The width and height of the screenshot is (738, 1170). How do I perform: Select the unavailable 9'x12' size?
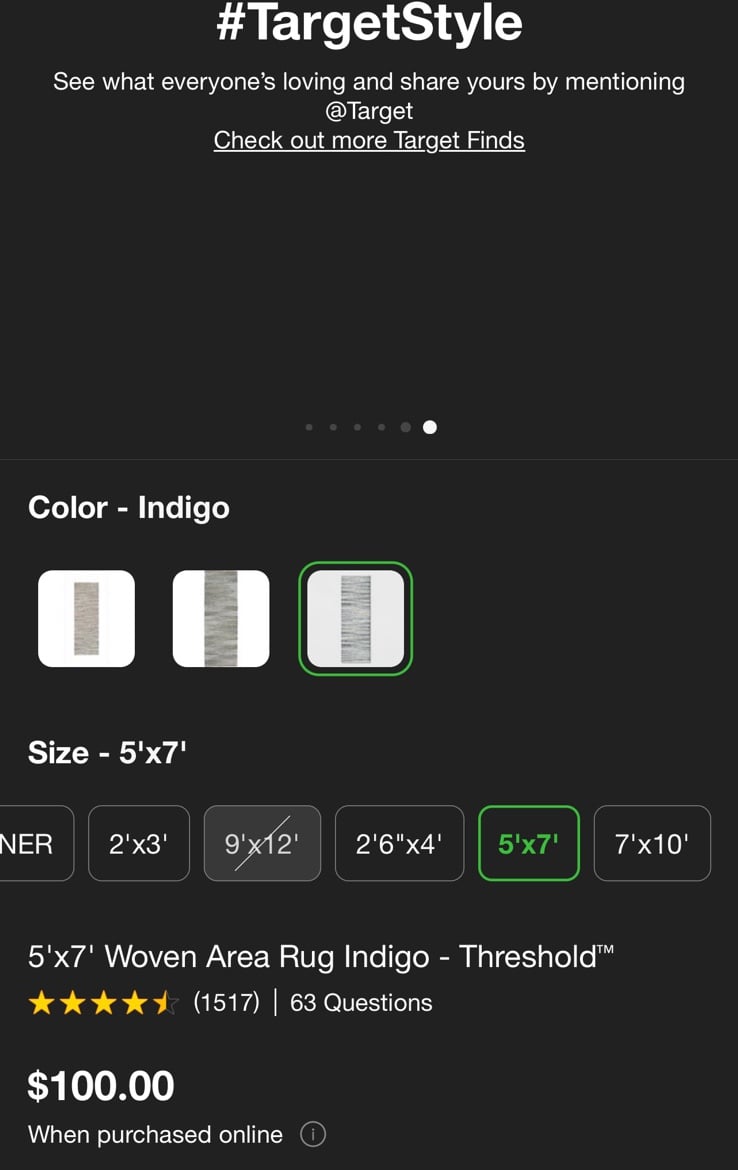tap(263, 844)
